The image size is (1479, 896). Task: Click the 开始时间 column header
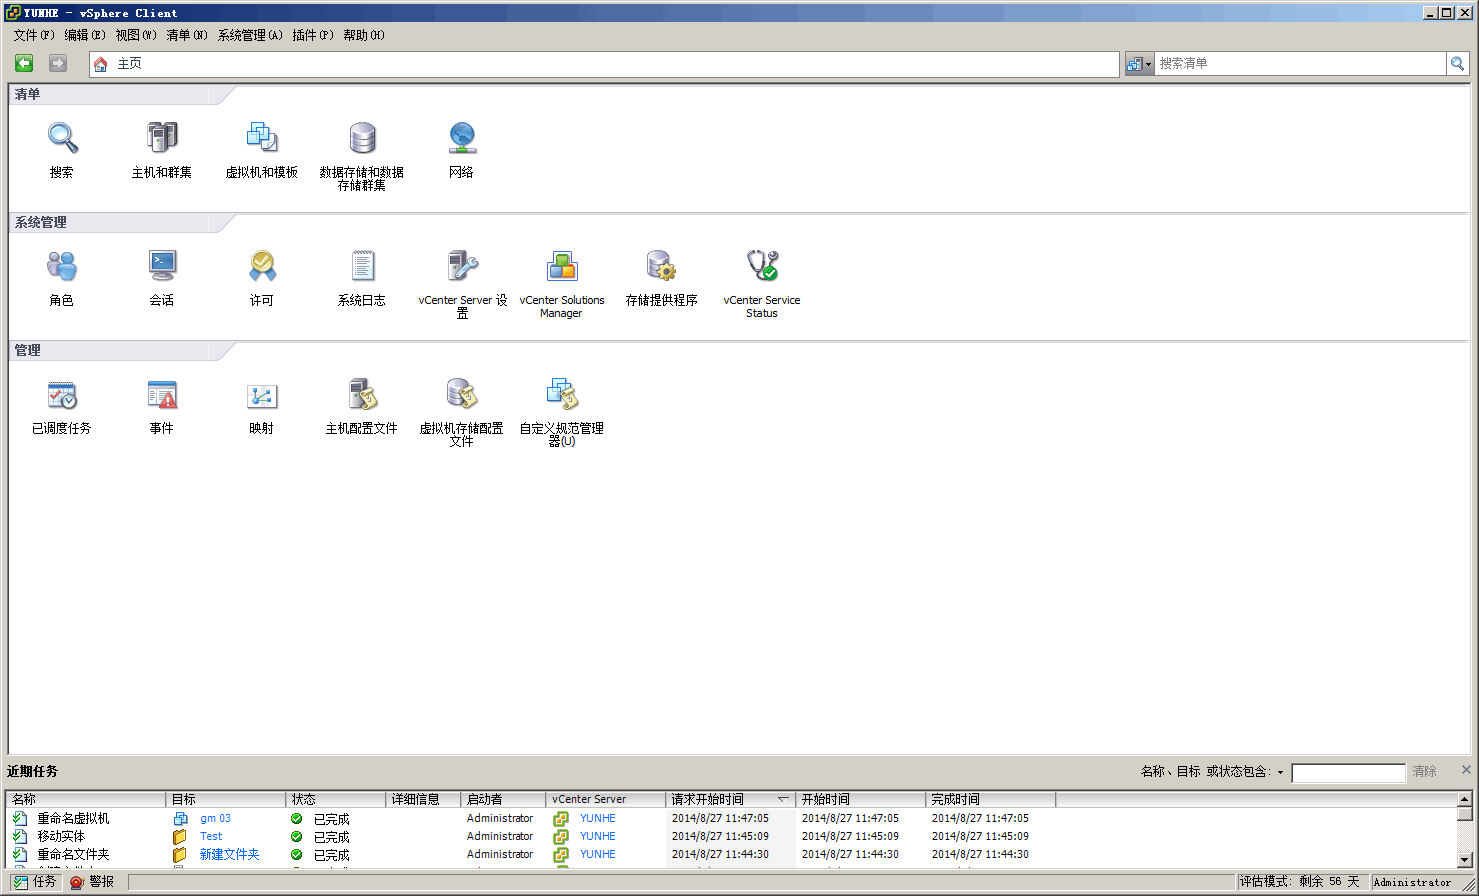(x=860, y=799)
